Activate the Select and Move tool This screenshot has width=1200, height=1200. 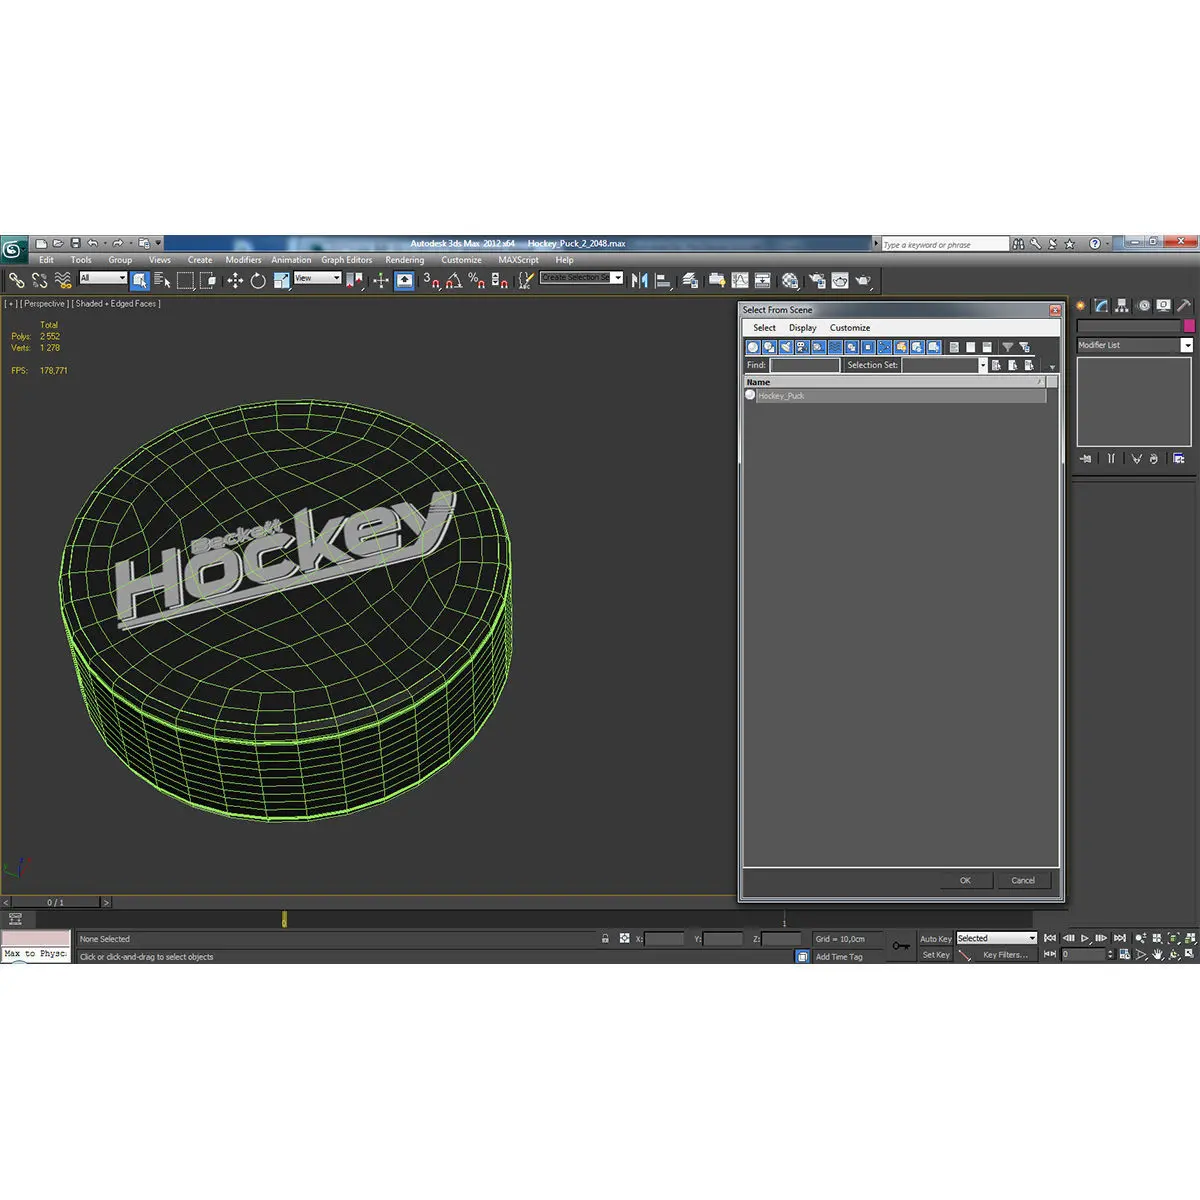point(235,281)
